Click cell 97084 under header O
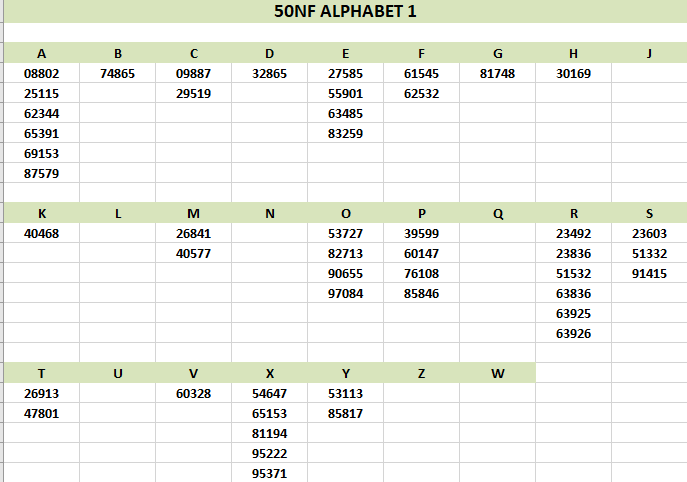The image size is (687, 482). [345, 293]
